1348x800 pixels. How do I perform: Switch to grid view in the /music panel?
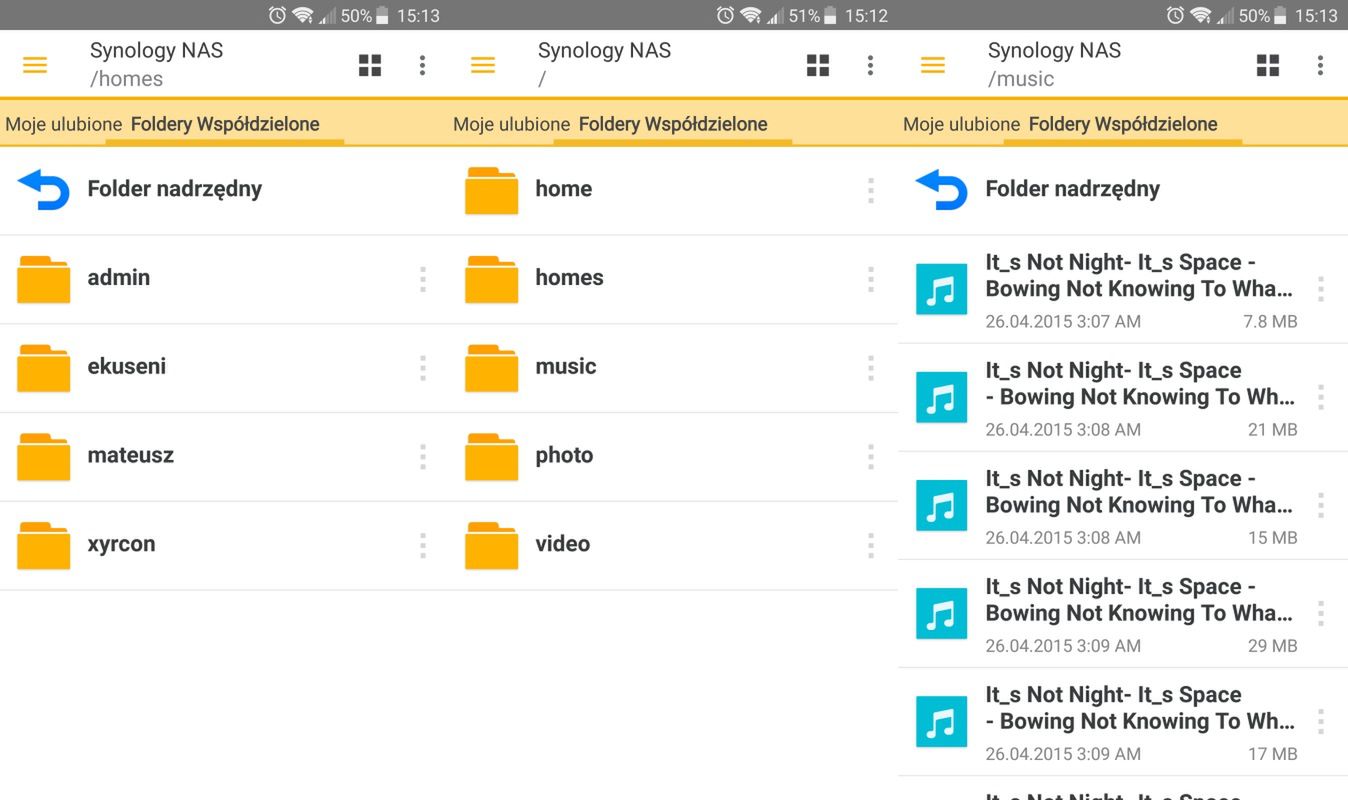[x=1268, y=65]
